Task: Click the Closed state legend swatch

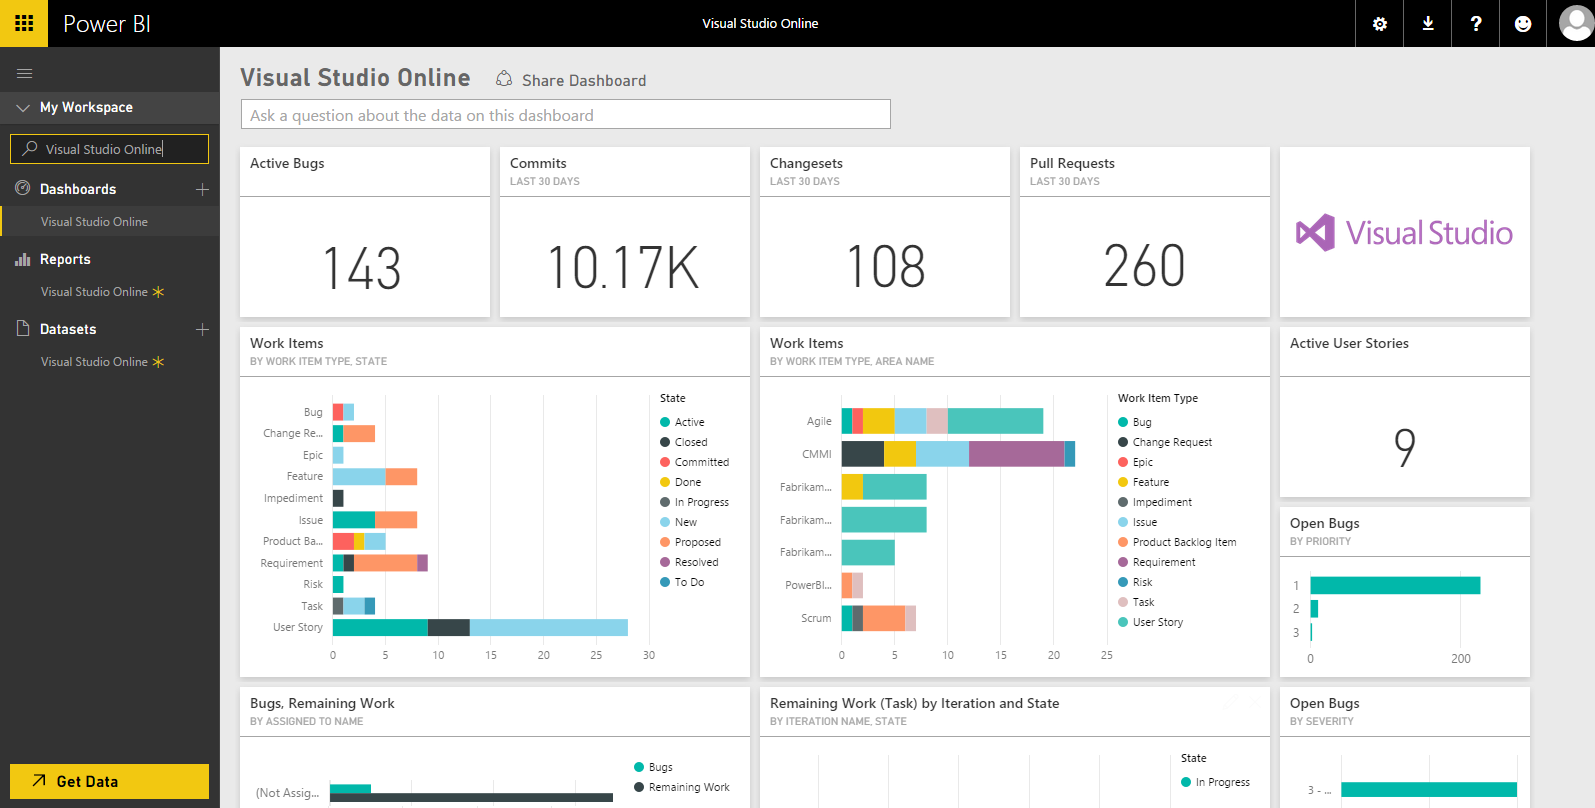Action: coord(665,442)
